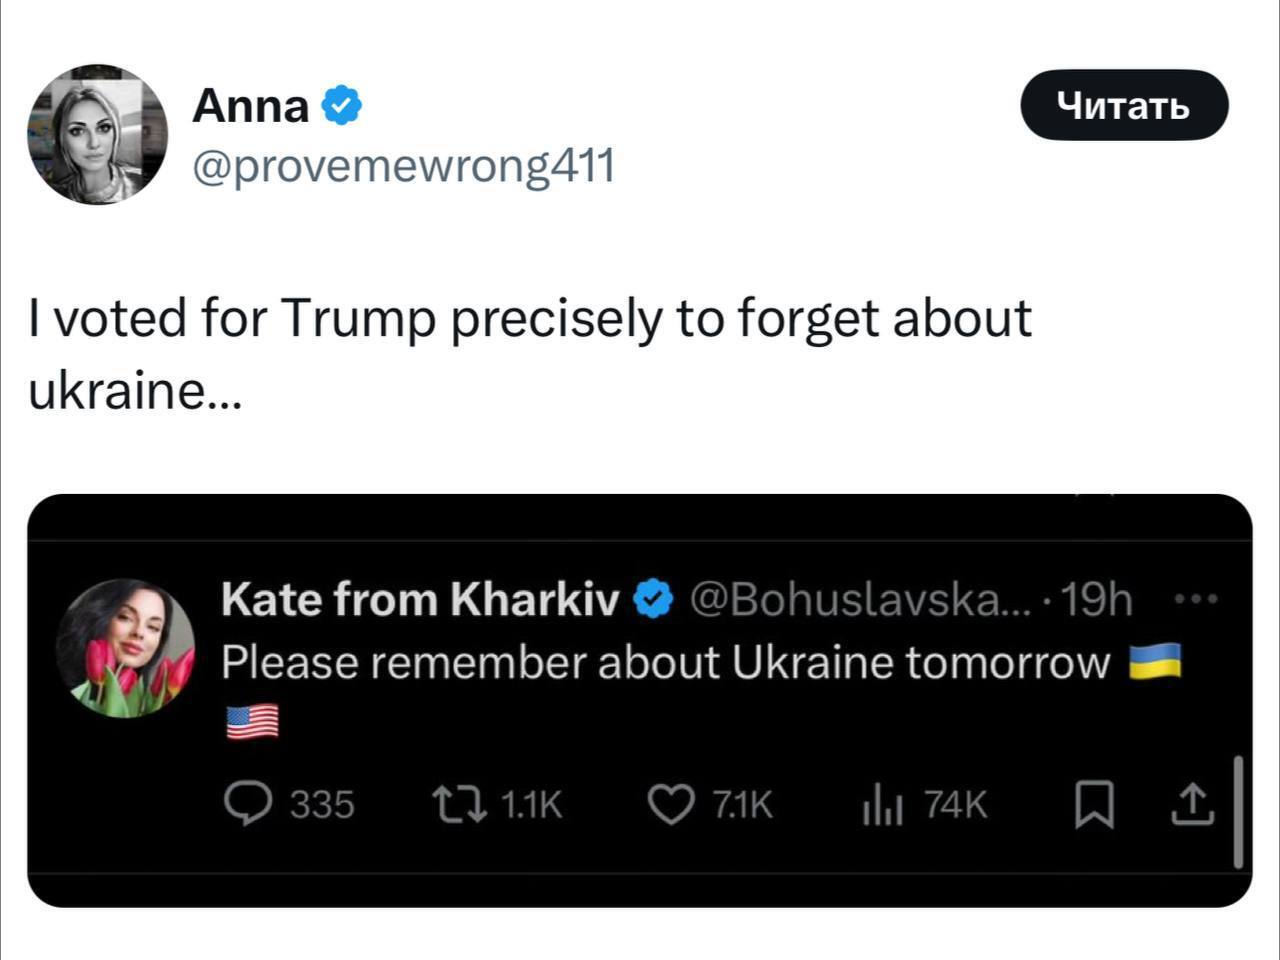This screenshot has height=960, width=1280.
Task: Click the retweet icon with 1.1K
Action: 458,804
